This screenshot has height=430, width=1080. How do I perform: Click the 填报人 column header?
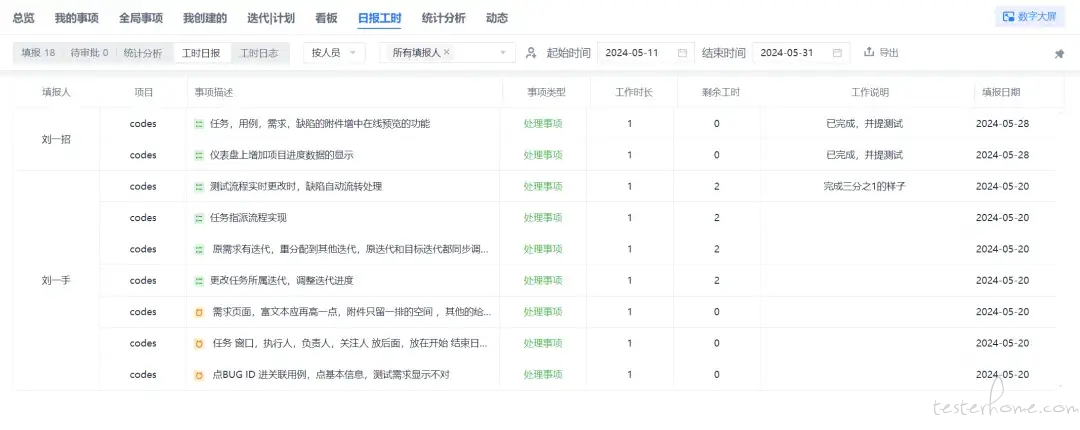[56, 92]
